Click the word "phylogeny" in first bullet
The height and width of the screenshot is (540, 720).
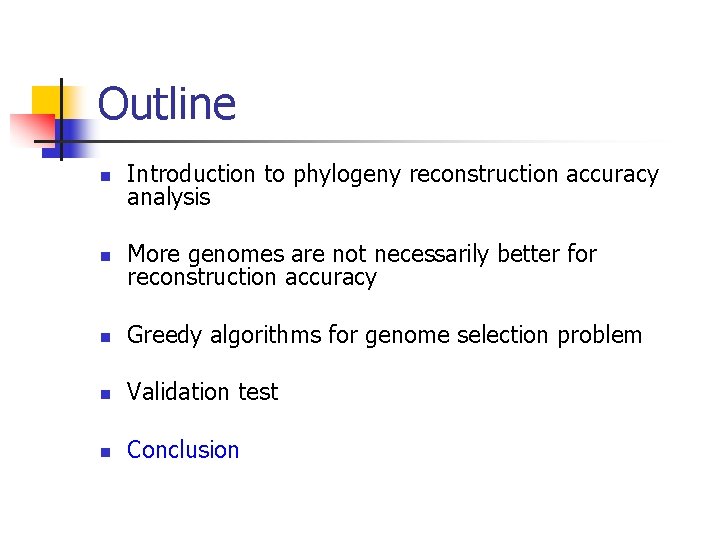point(347,175)
